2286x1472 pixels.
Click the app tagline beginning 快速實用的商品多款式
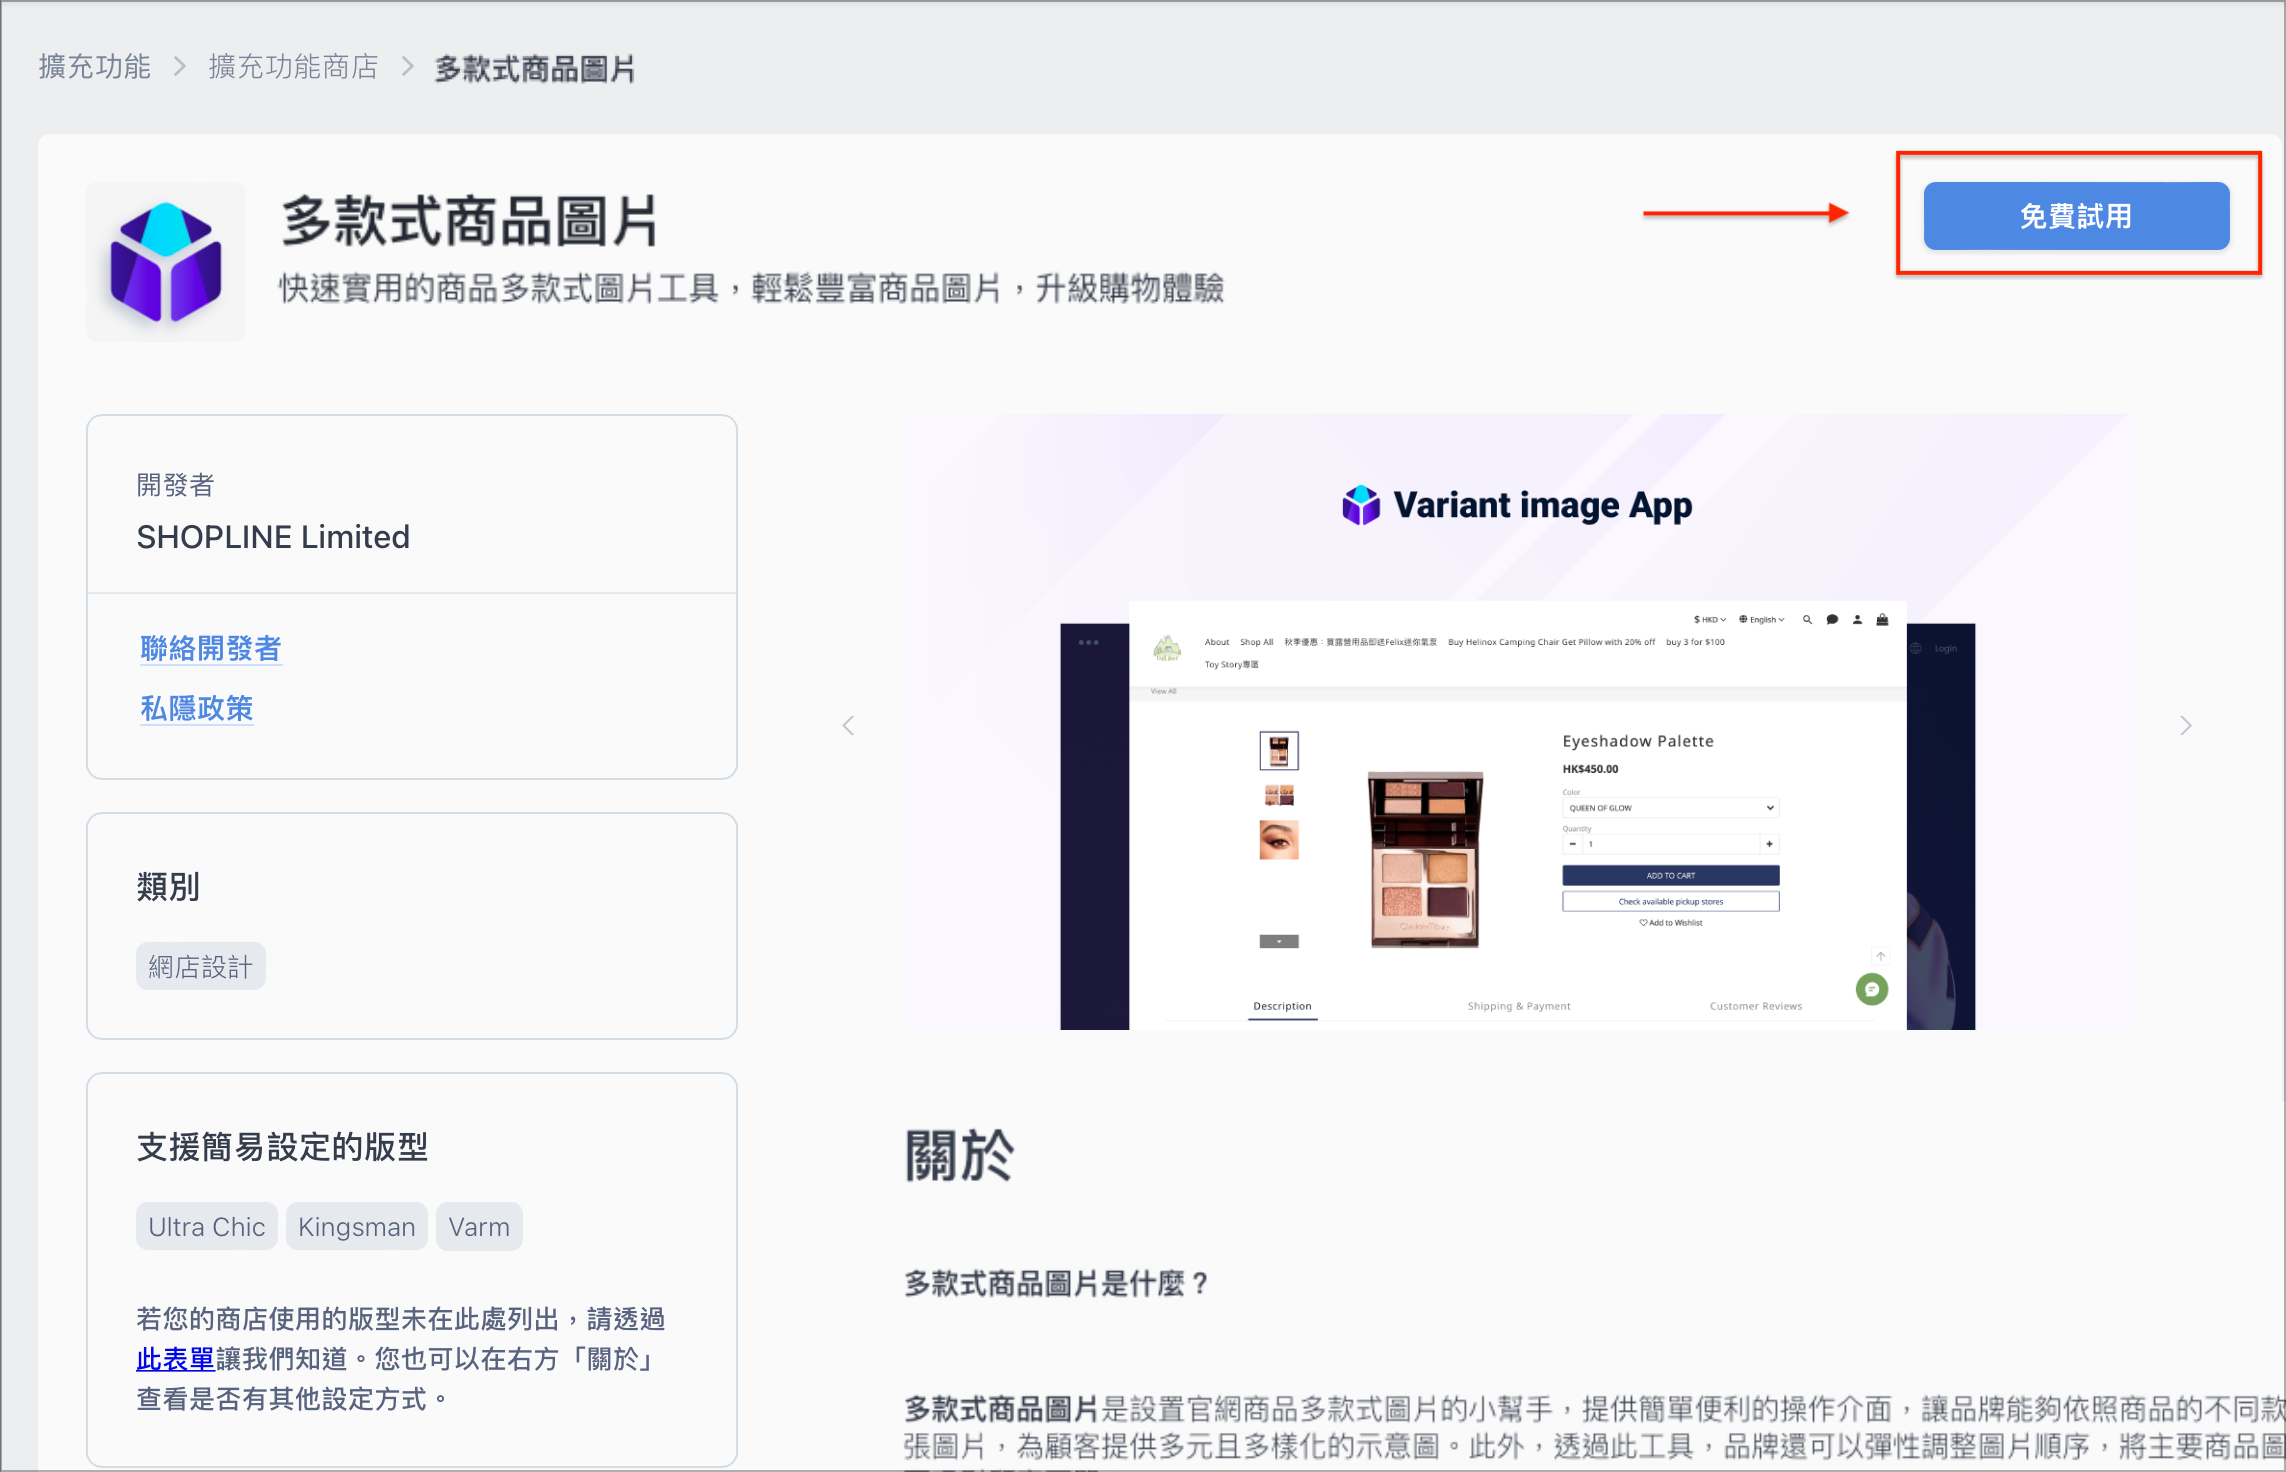pos(751,288)
